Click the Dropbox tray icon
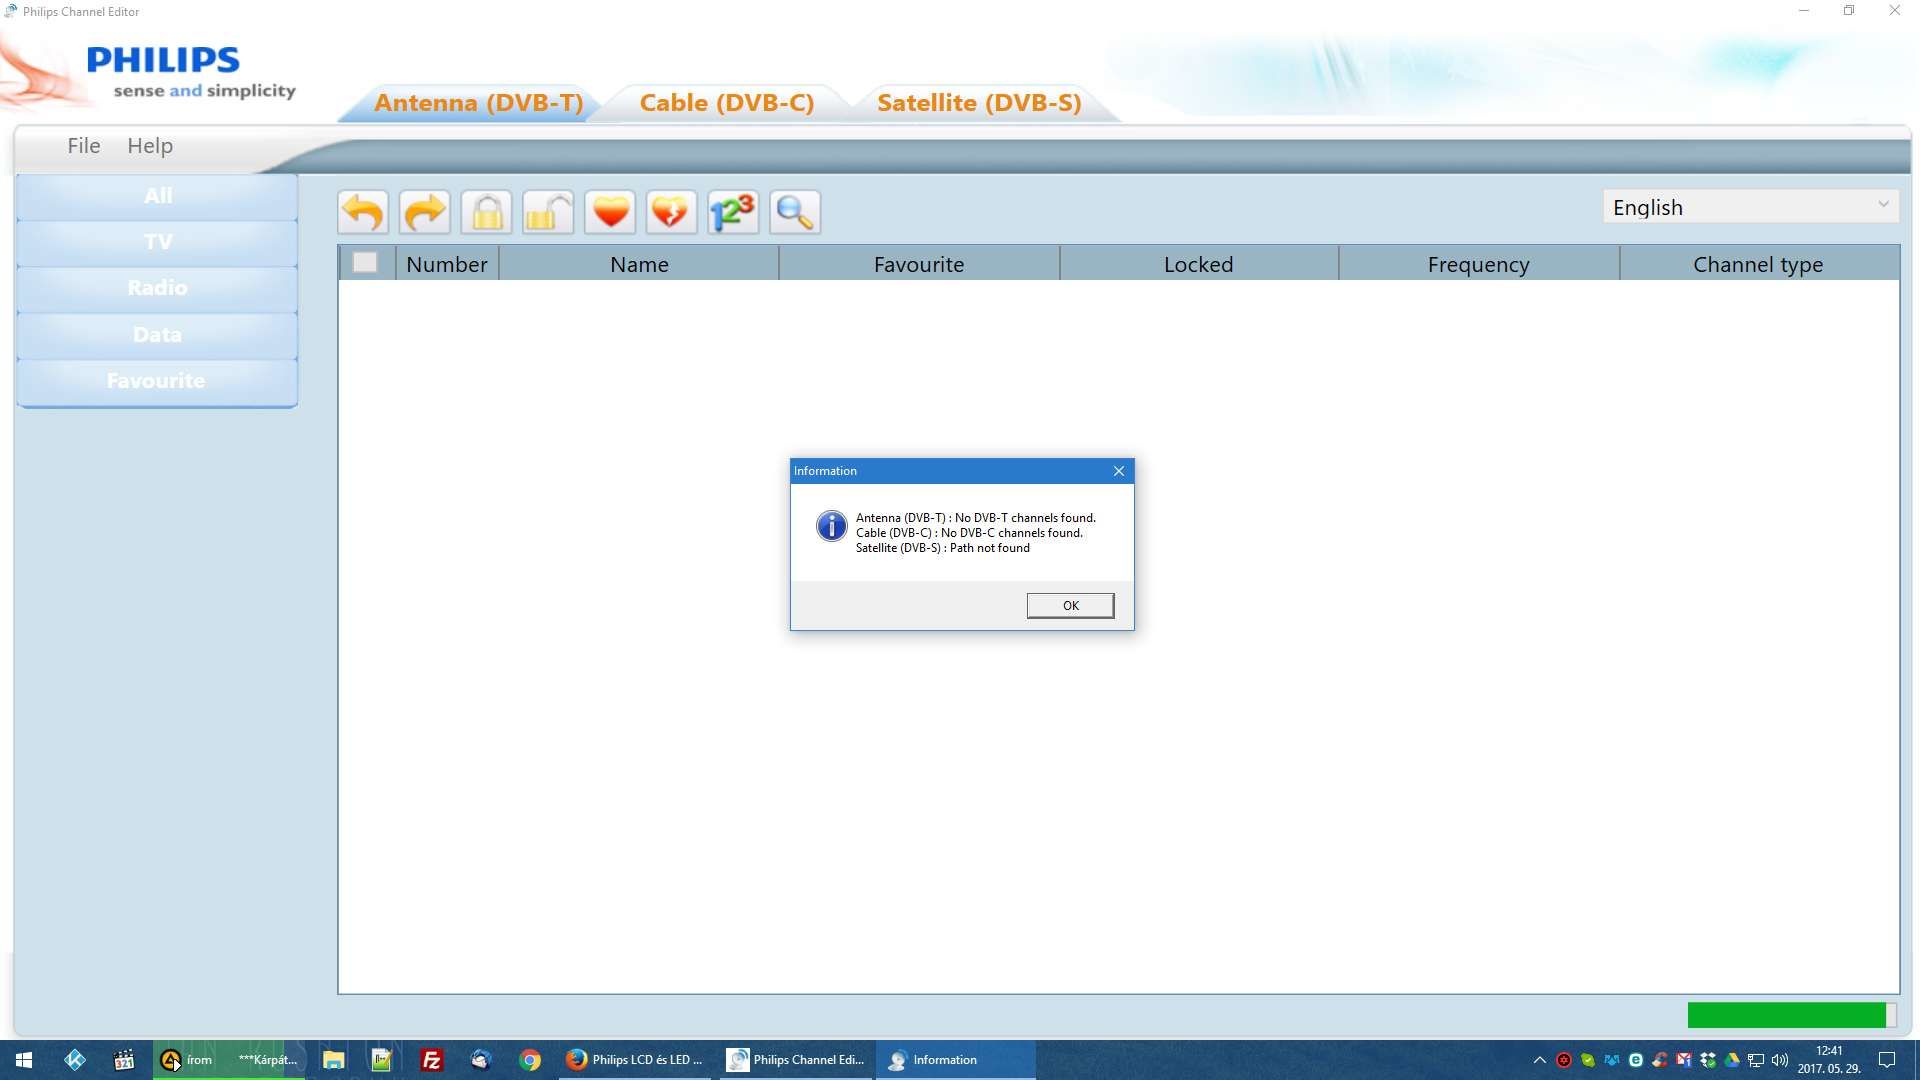1920x1080 pixels. click(1708, 1060)
